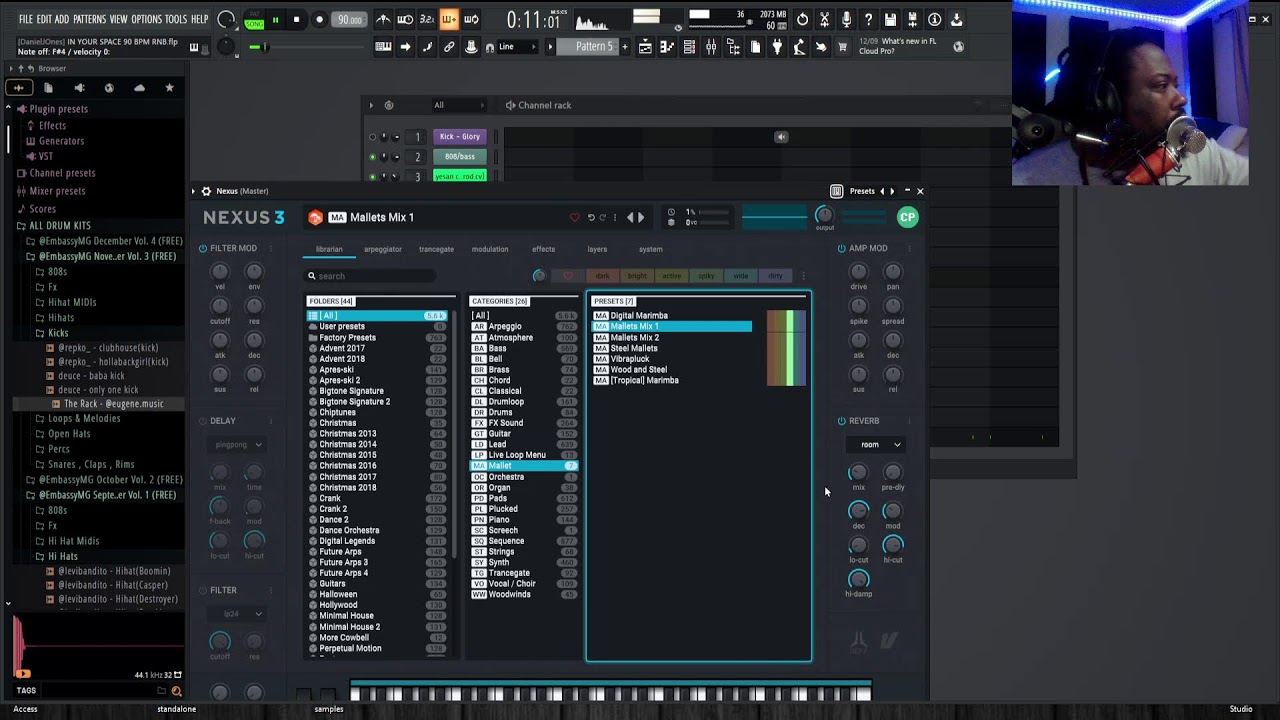Screen dimensions: 1280x720
Task: Select the Kick - Glory channel button
Action: (459, 137)
